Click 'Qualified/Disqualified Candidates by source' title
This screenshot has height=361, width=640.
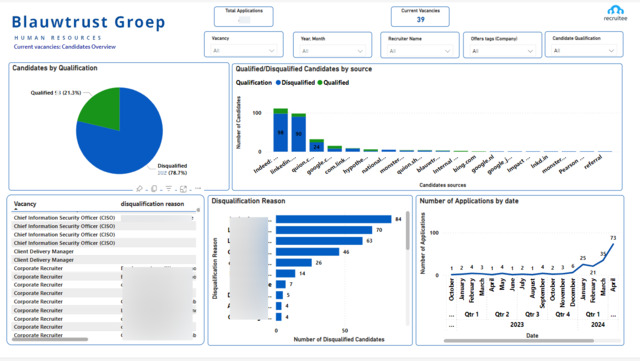tap(304, 69)
